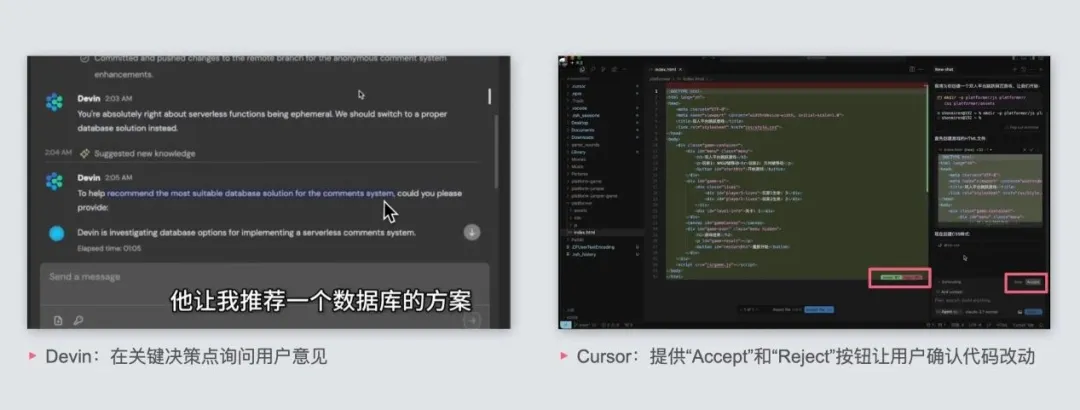
Task: Select the Documents folder in Cursor's explorer
Action: pos(584,130)
